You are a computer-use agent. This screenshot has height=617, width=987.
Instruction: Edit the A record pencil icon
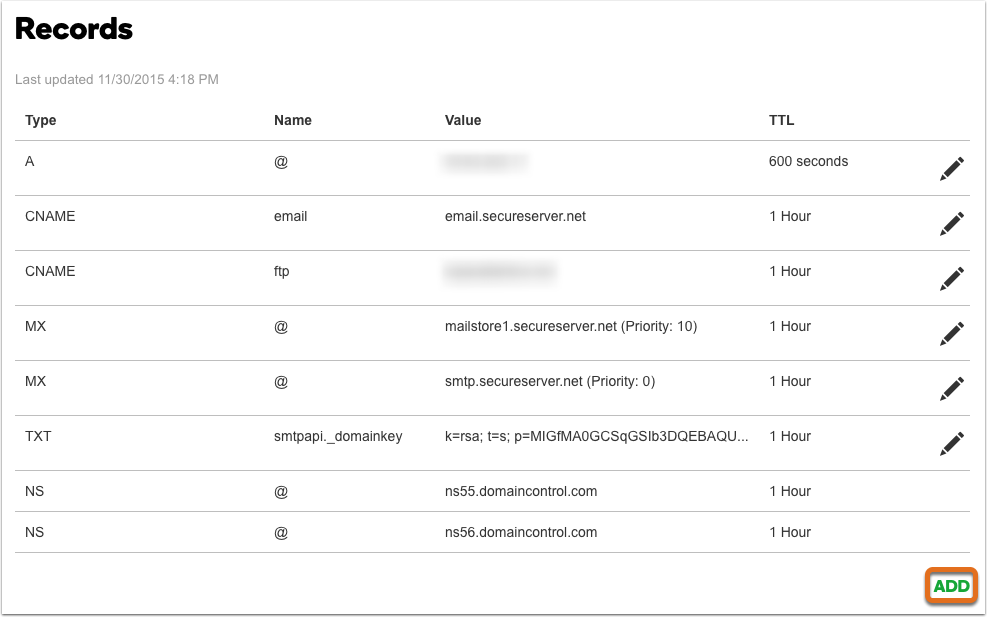pyautogui.click(x=952, y=169)
